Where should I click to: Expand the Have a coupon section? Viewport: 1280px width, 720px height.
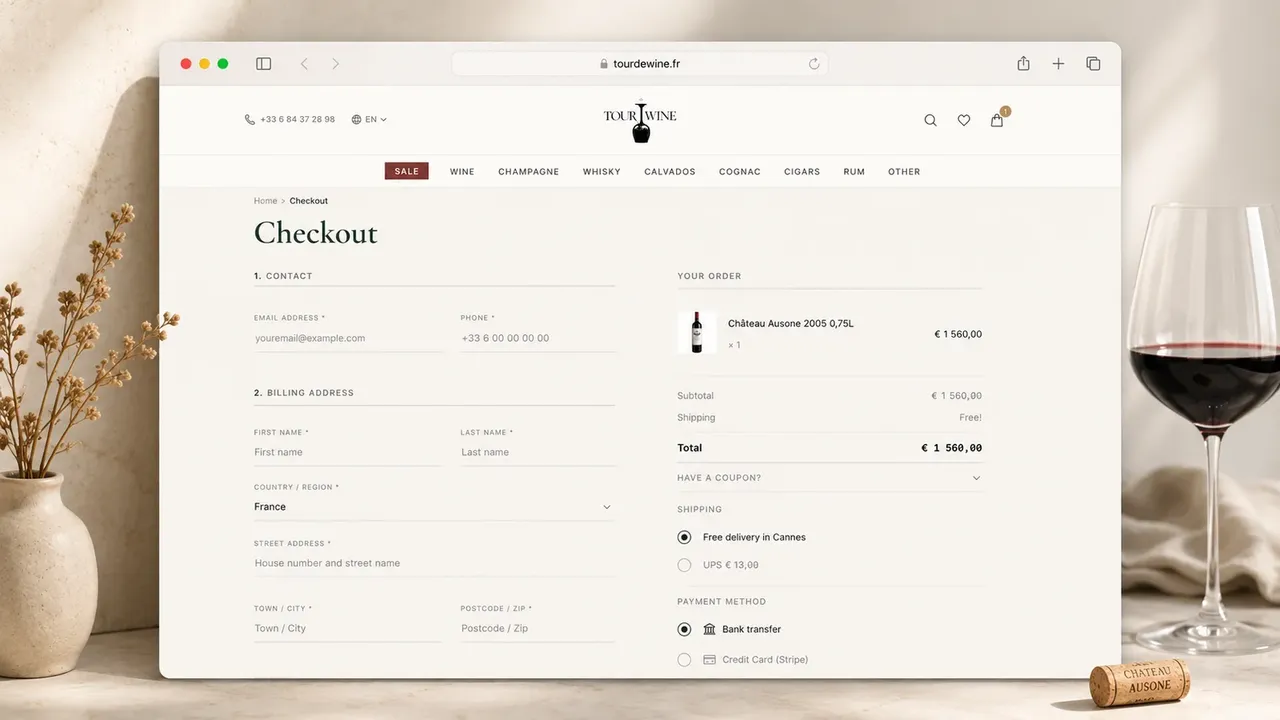tap(830, 478)
